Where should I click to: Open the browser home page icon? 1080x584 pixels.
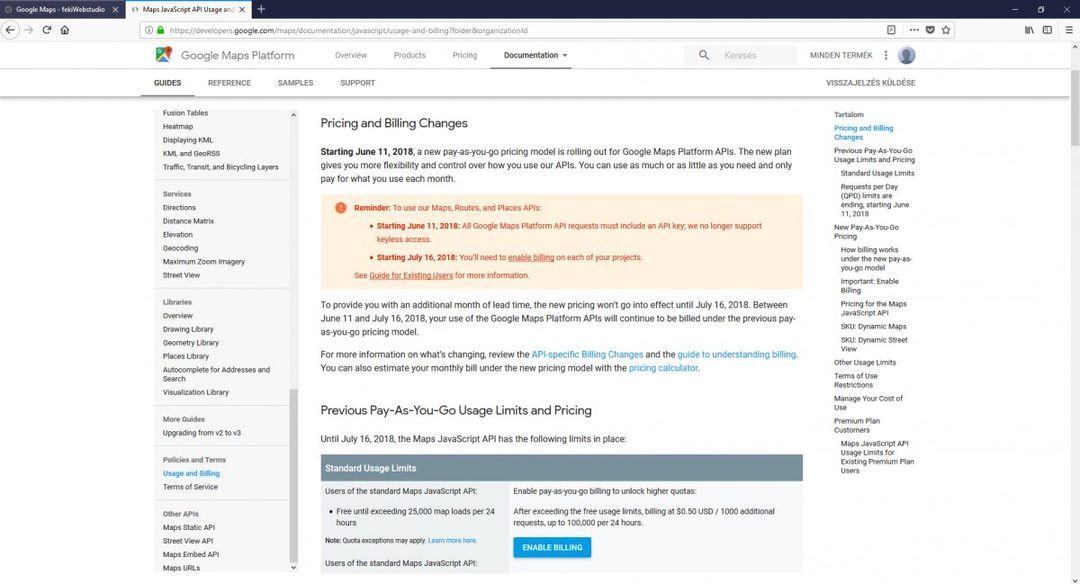pos(65,30)
